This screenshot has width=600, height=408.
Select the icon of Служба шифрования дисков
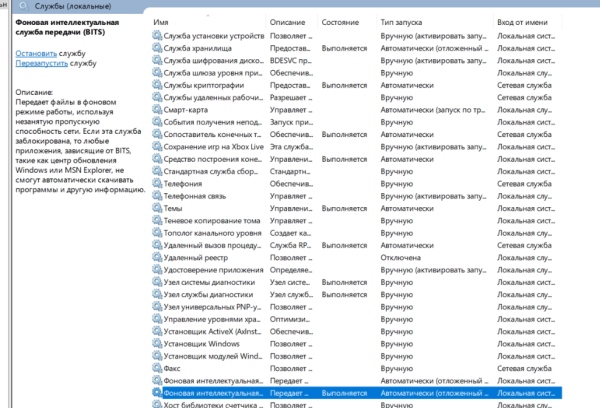(157, 60)
